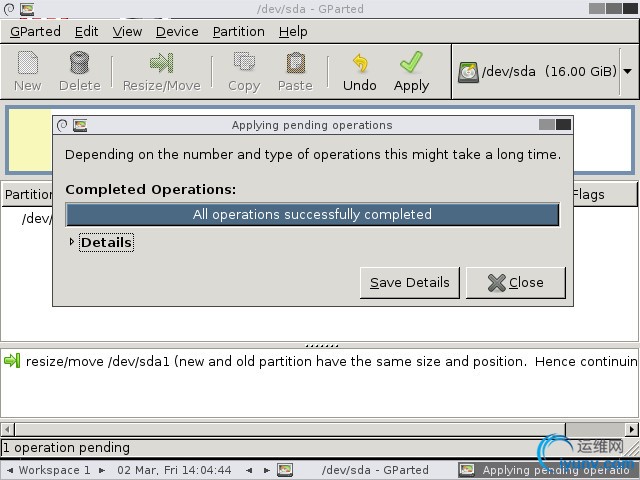Click the completed operations progress bar
Image resolution: width=640 pixels, height=480 pixels.
(312, 214)
